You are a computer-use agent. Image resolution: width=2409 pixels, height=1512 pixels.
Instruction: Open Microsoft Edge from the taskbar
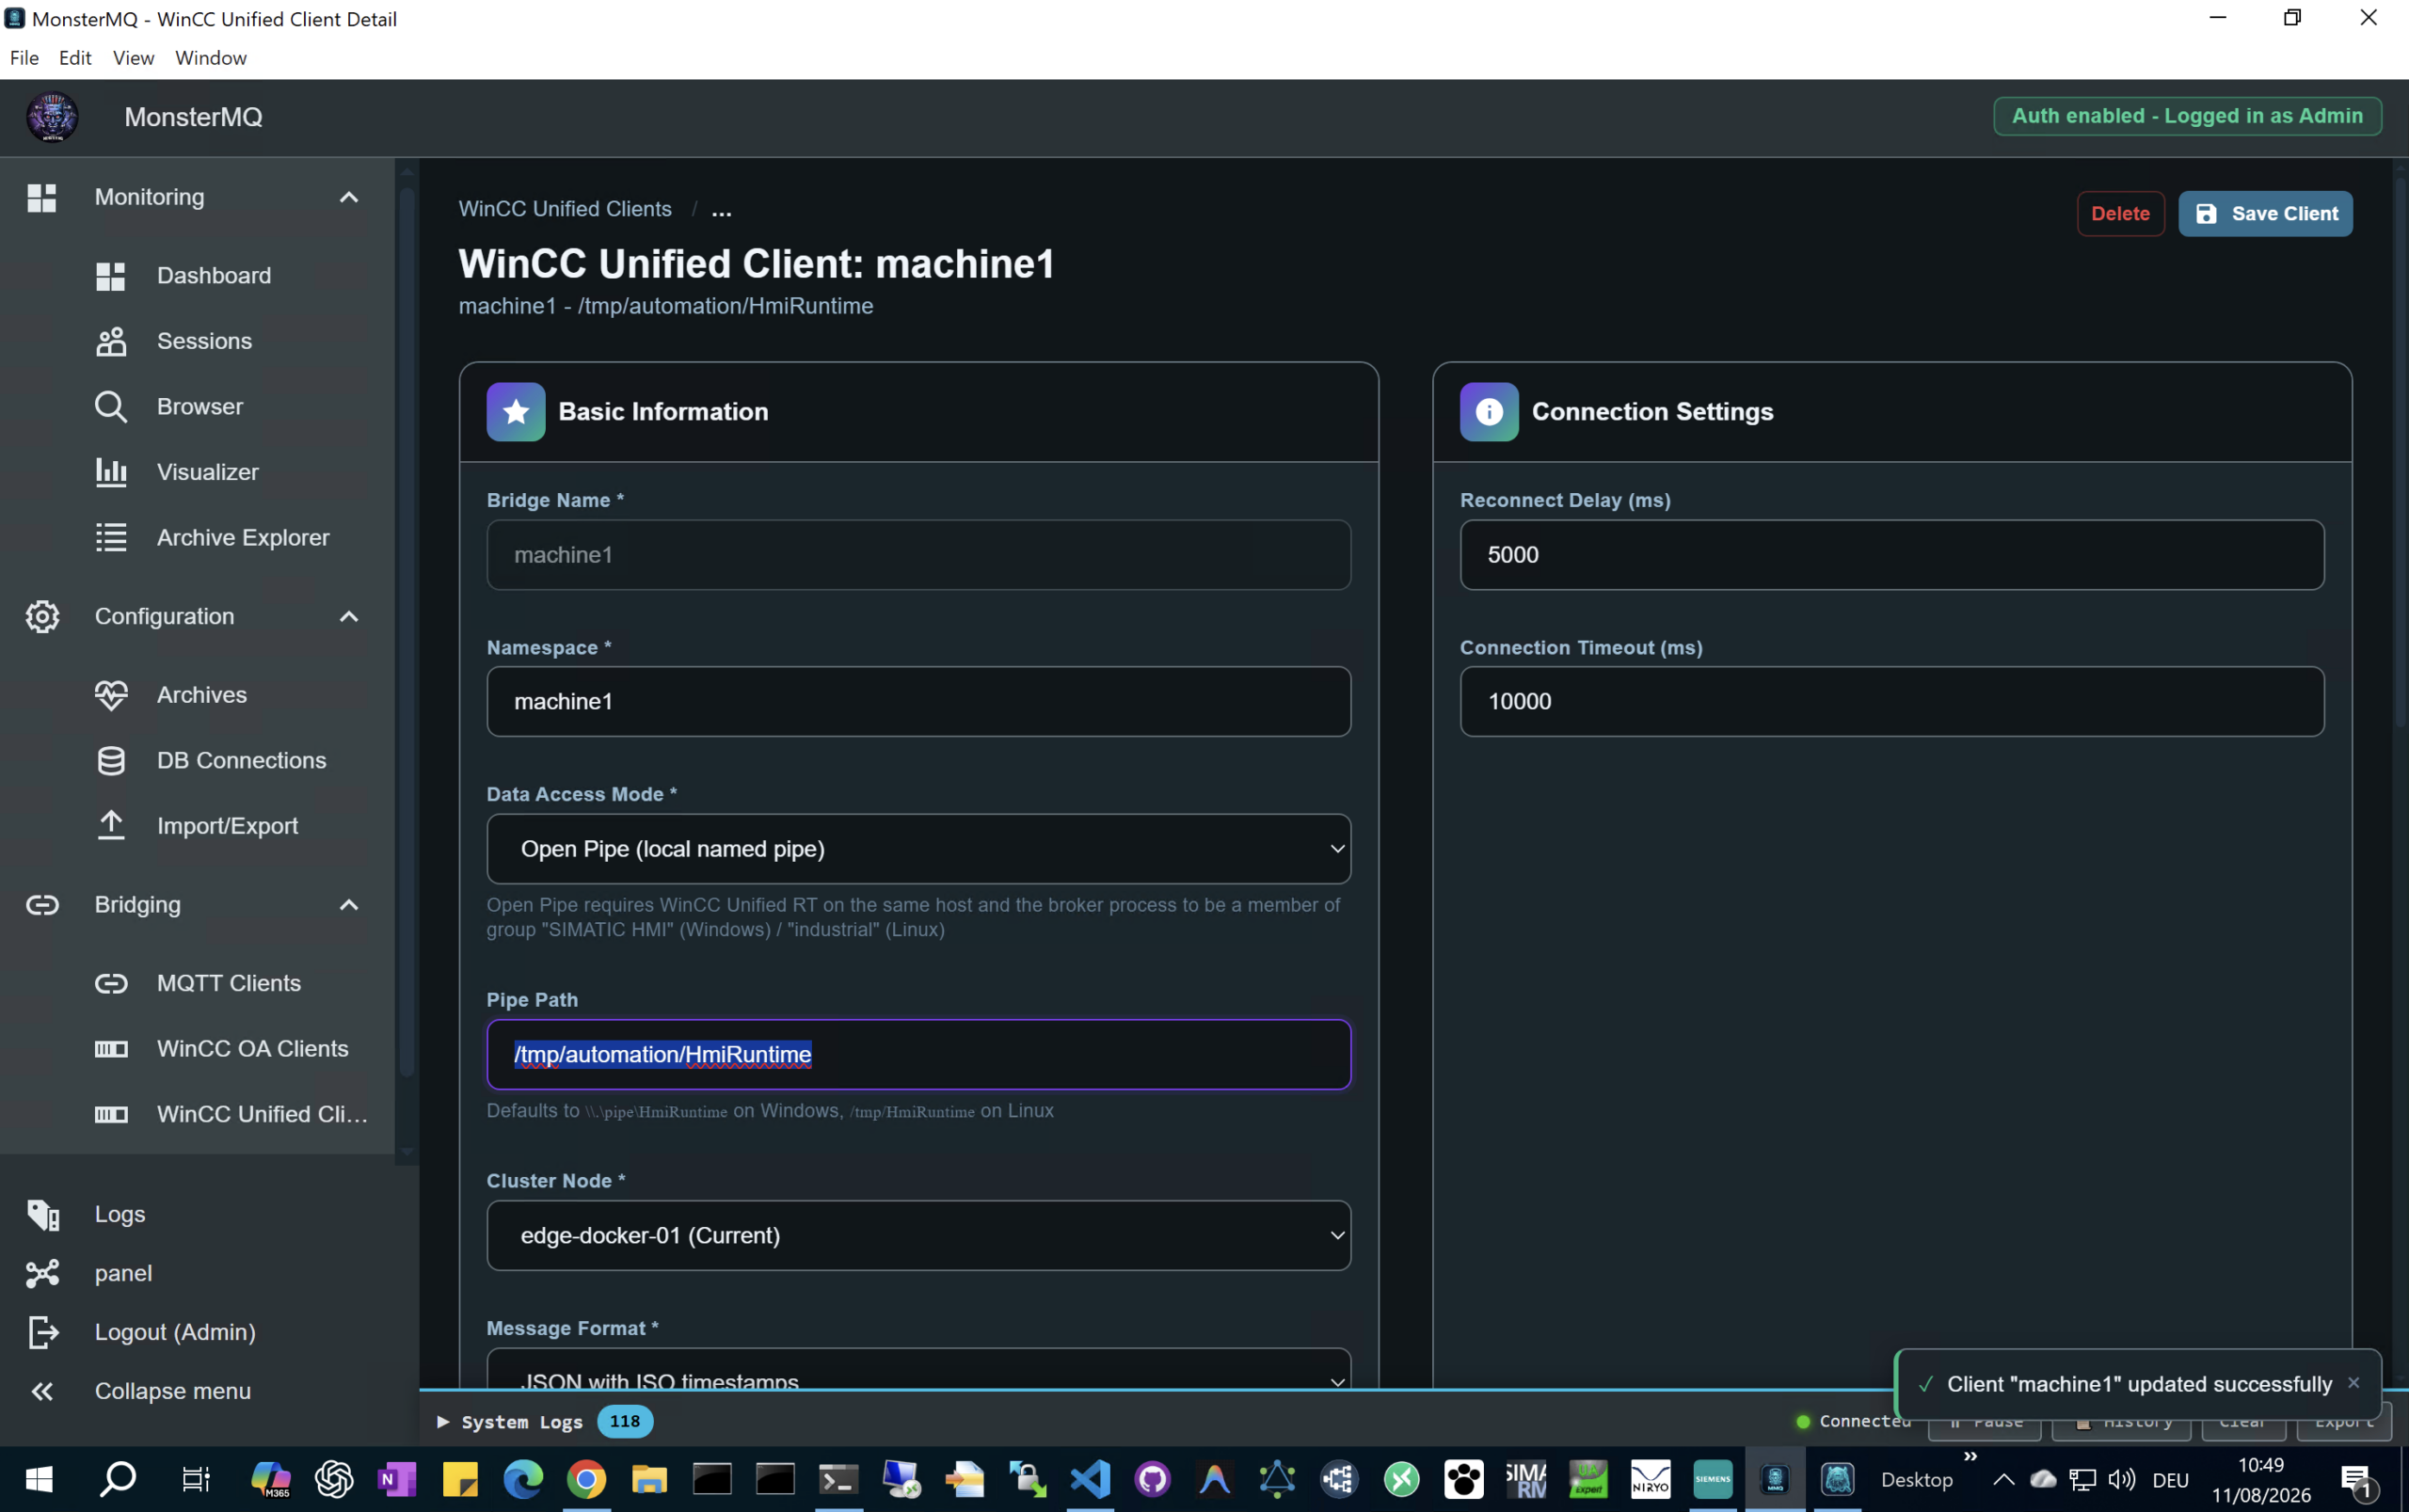(x=523, y=1479)
